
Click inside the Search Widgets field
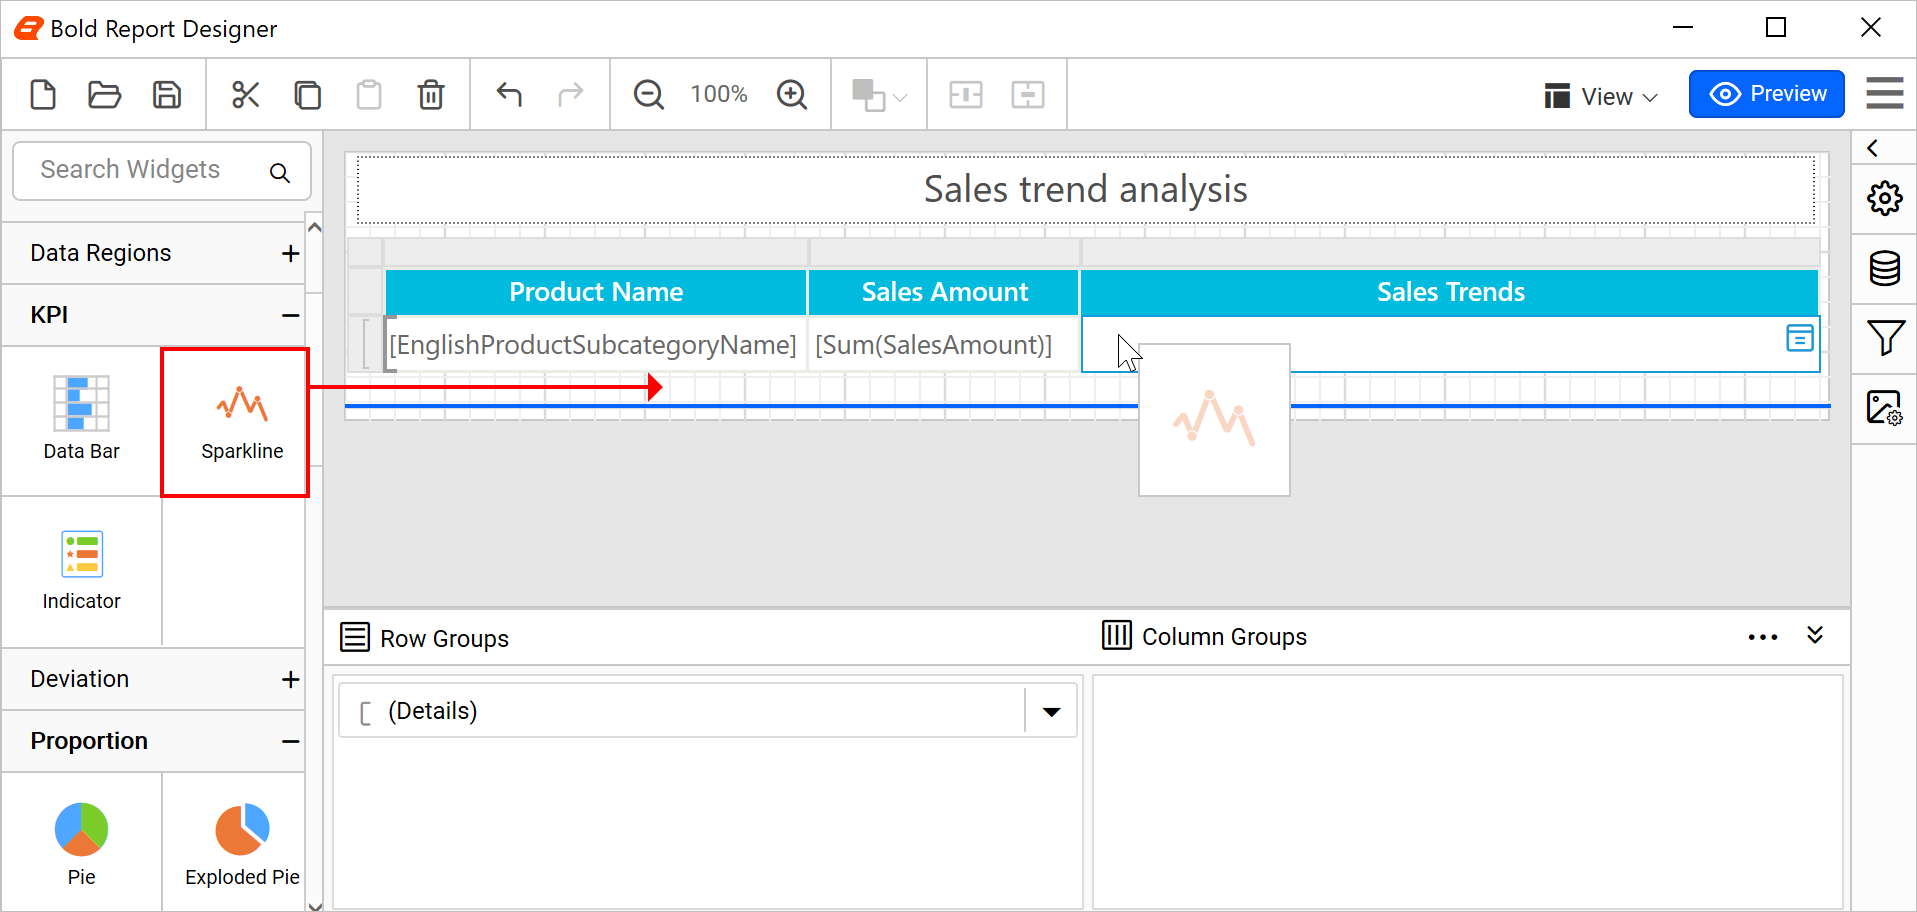140,169
